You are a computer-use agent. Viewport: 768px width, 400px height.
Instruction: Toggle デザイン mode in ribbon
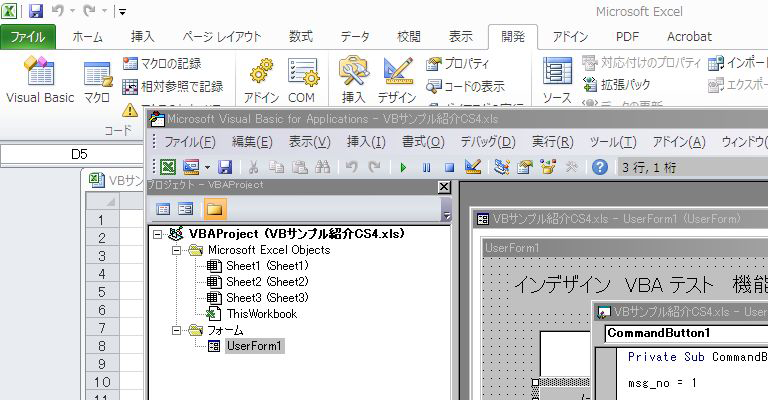(x=397, y=80)
